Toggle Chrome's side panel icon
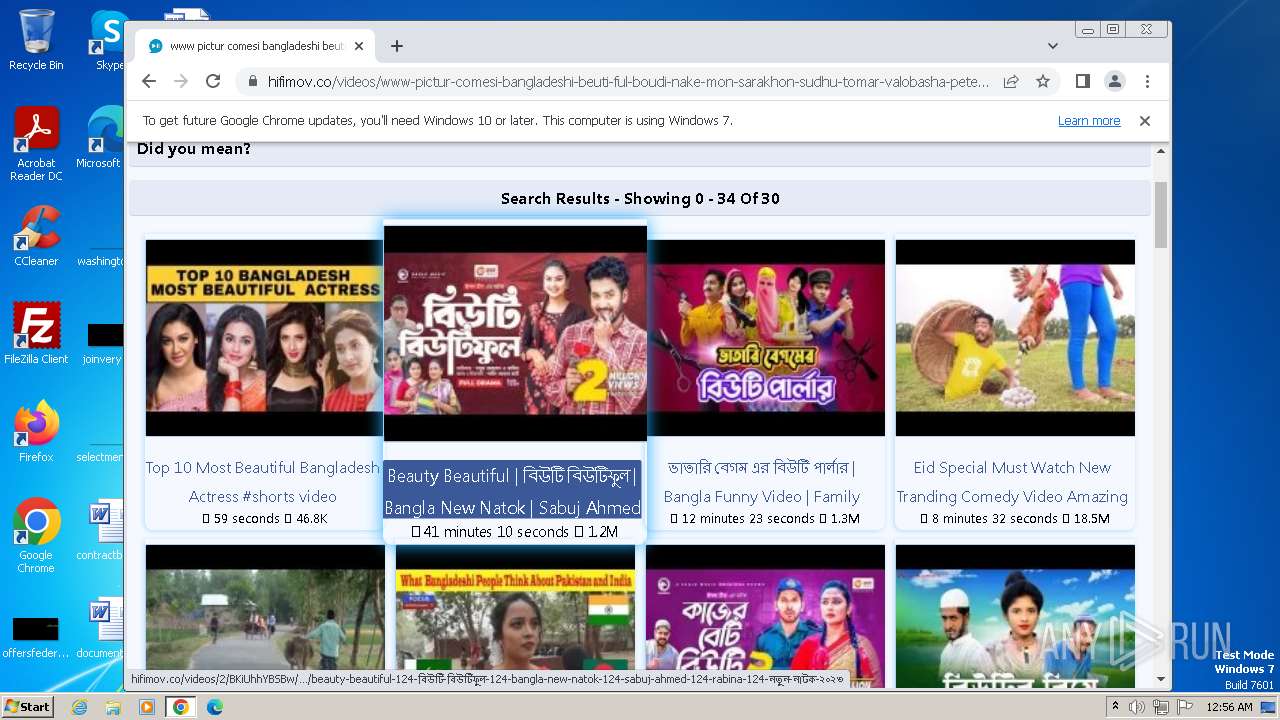This screenshot has width=1280, height=720. (1082, 81)
